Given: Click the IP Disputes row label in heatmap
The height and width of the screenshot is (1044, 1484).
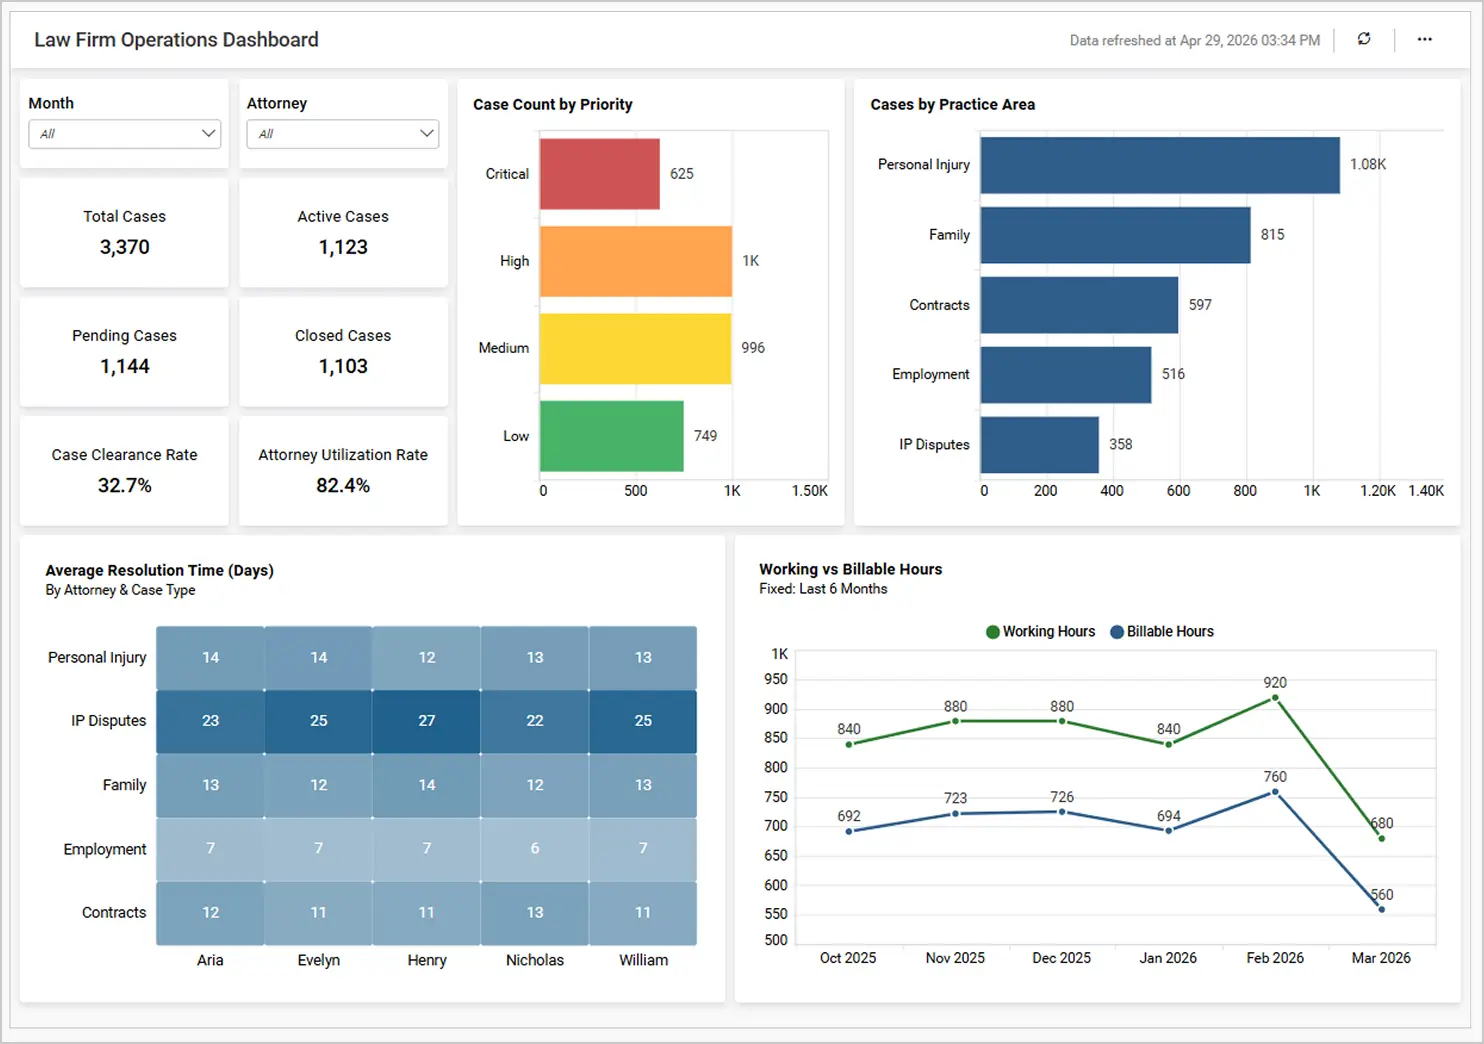Looking at the screenshot, I should point(108,721).
